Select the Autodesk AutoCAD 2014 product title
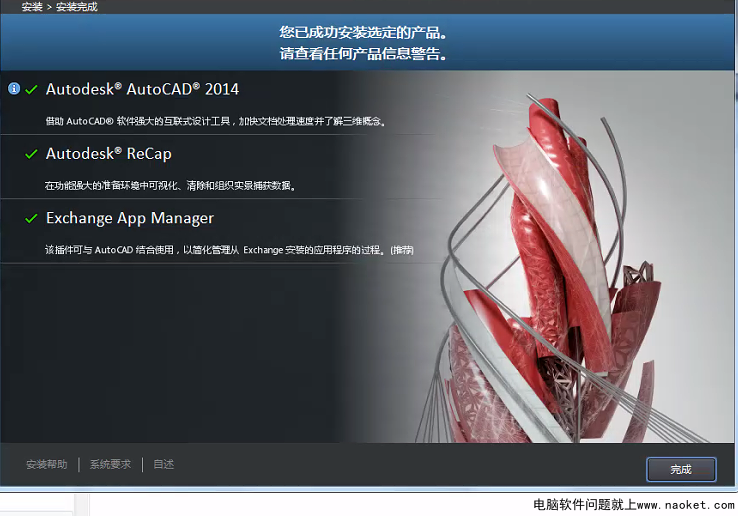The image size is (738, 516). (x=143, y=89)
